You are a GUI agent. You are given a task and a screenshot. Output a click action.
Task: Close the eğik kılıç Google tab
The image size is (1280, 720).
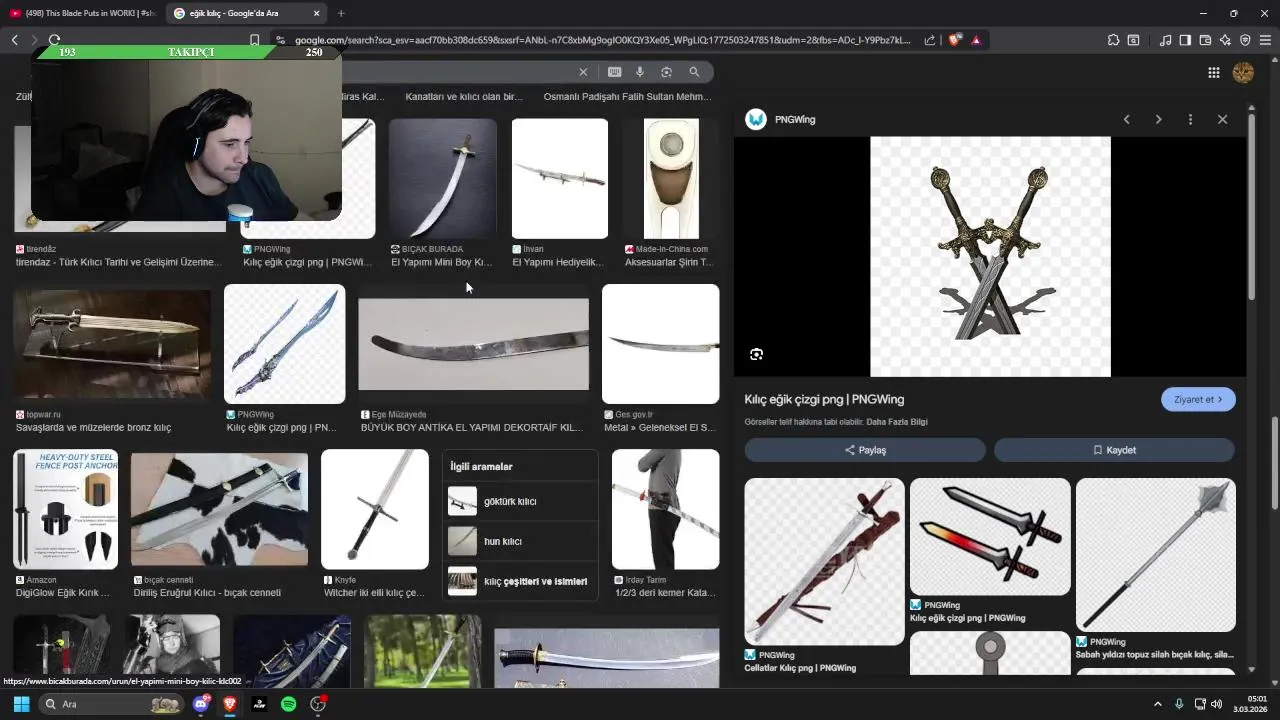pos(316,13)
